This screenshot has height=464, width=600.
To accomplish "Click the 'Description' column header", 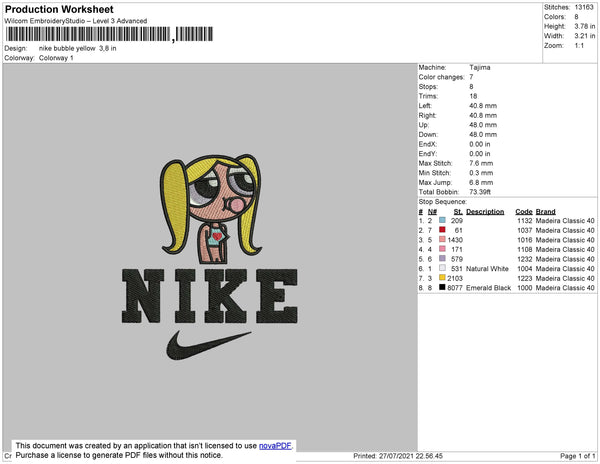I will pyautogui.click(x=485, y=212).
